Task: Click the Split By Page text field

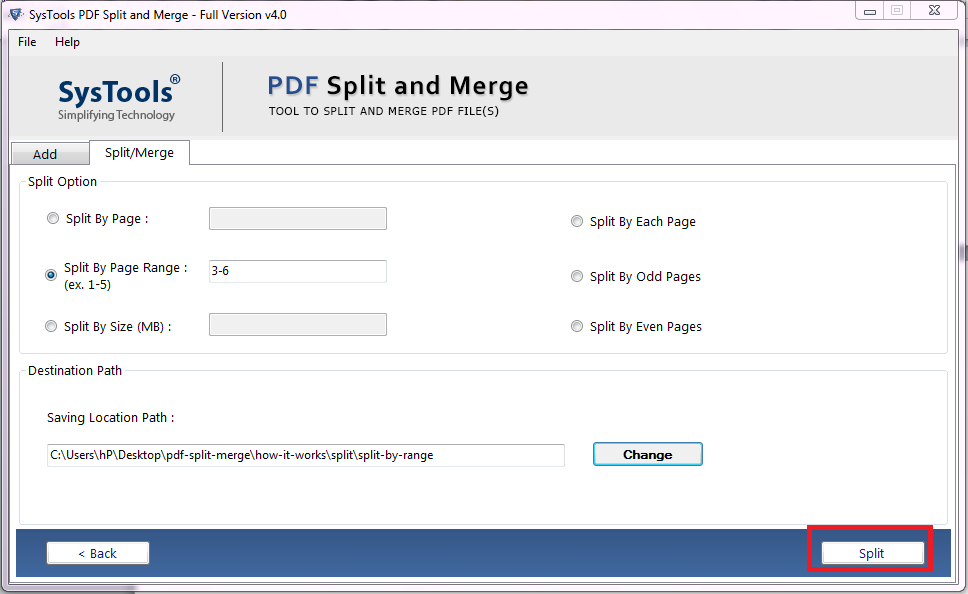Action: coord(298,219)
